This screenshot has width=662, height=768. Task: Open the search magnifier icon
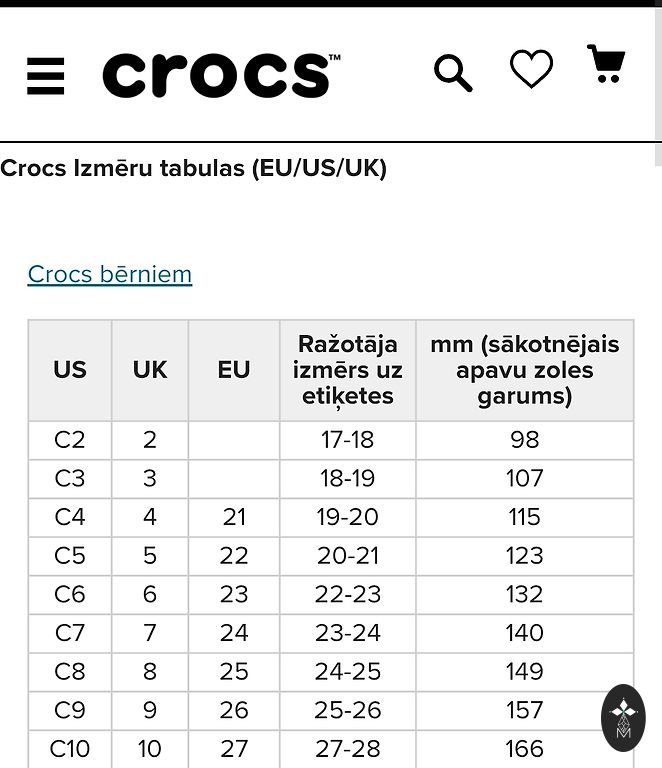(x=452, y=73)
